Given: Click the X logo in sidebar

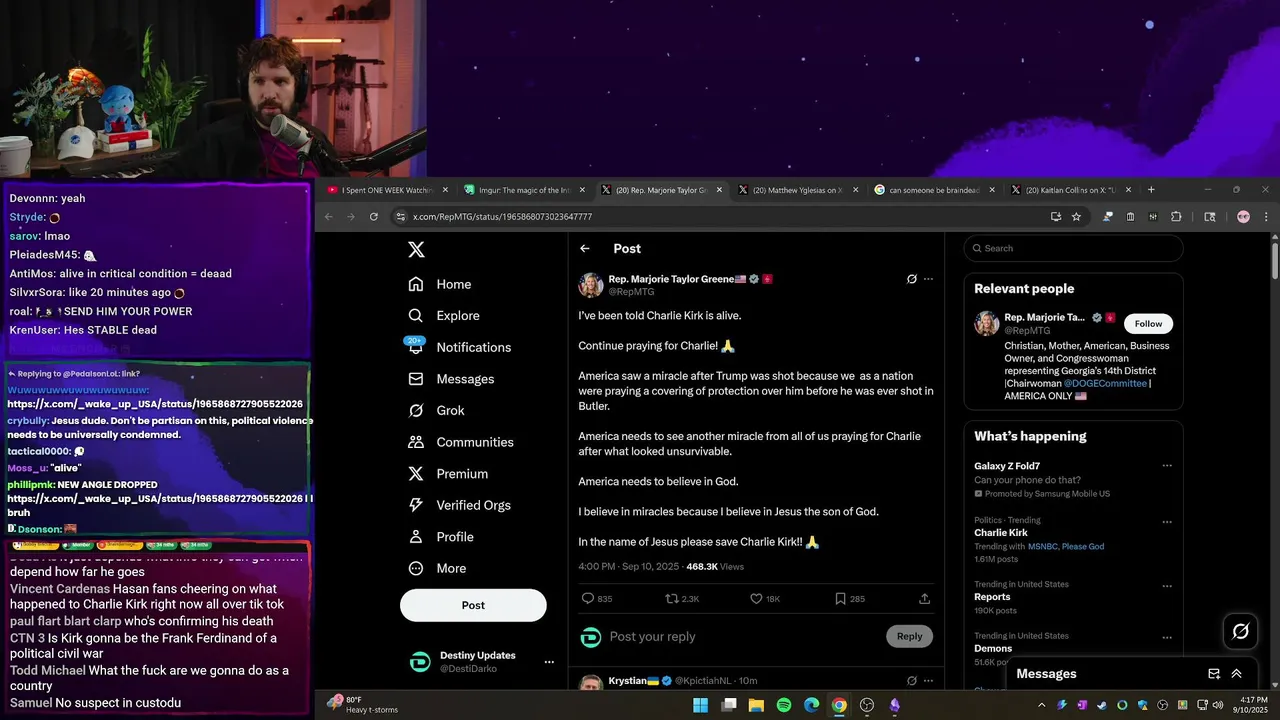Looking at the screenshot, I should [416, 250].
